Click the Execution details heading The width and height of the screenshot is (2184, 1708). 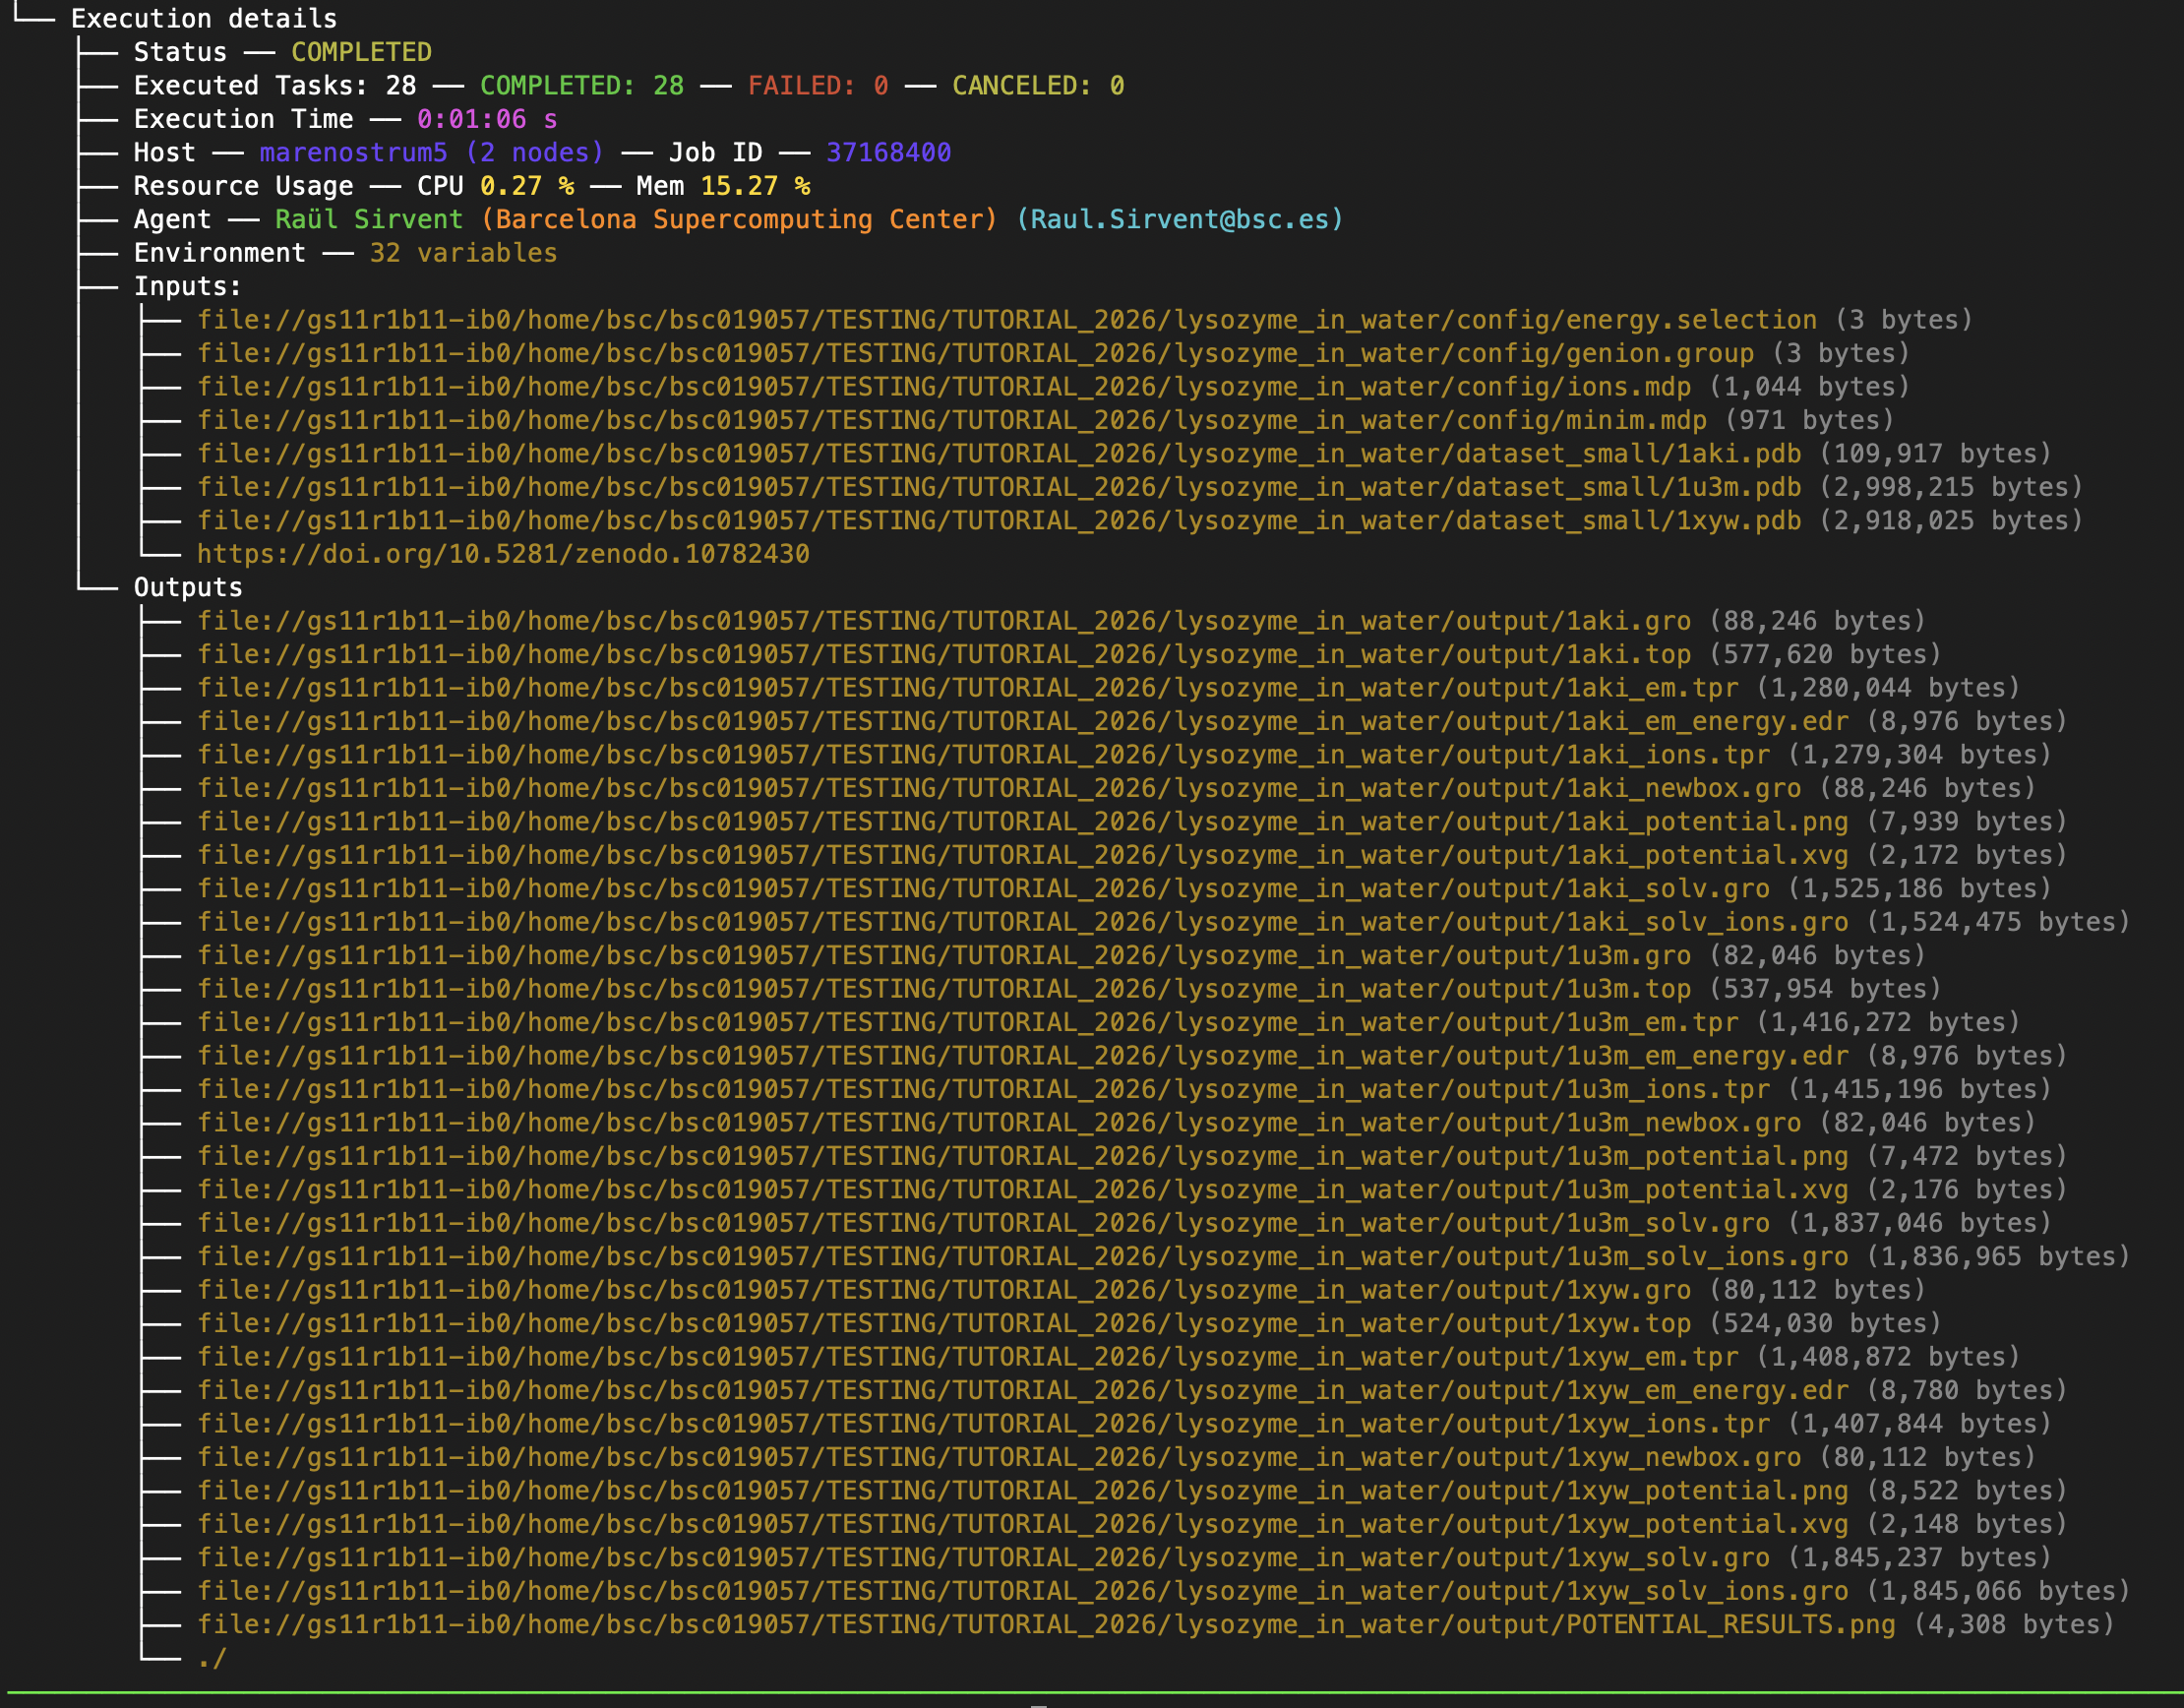204,19
